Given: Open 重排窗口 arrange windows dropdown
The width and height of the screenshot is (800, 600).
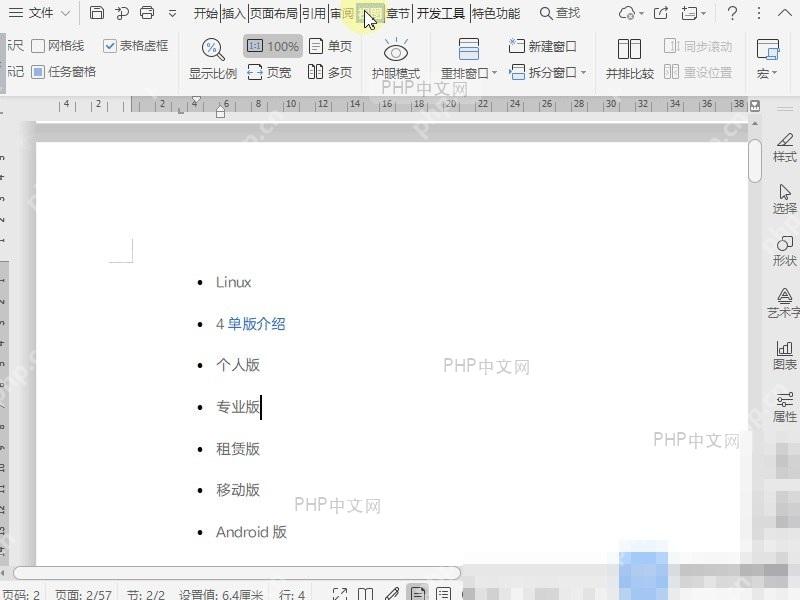Looking at the screenshot, I should (468, 59).
